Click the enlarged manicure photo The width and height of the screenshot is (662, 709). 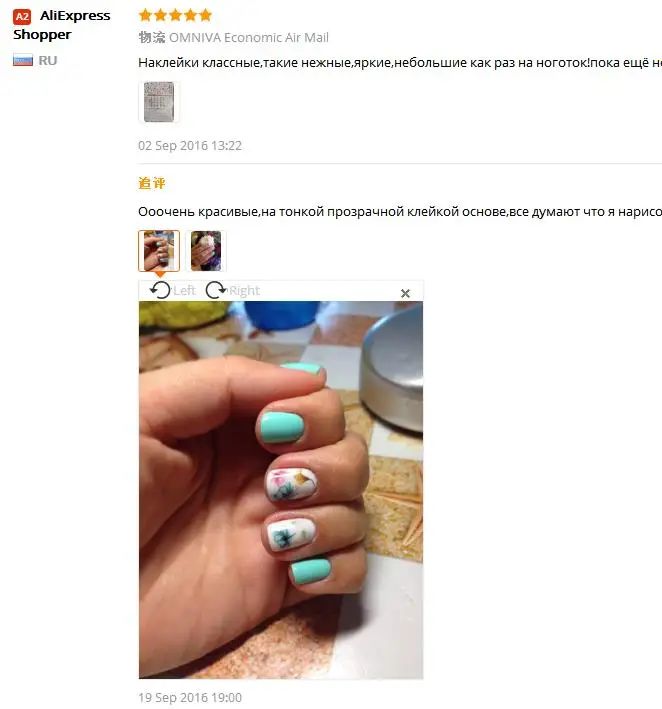(x=281, y=490)
